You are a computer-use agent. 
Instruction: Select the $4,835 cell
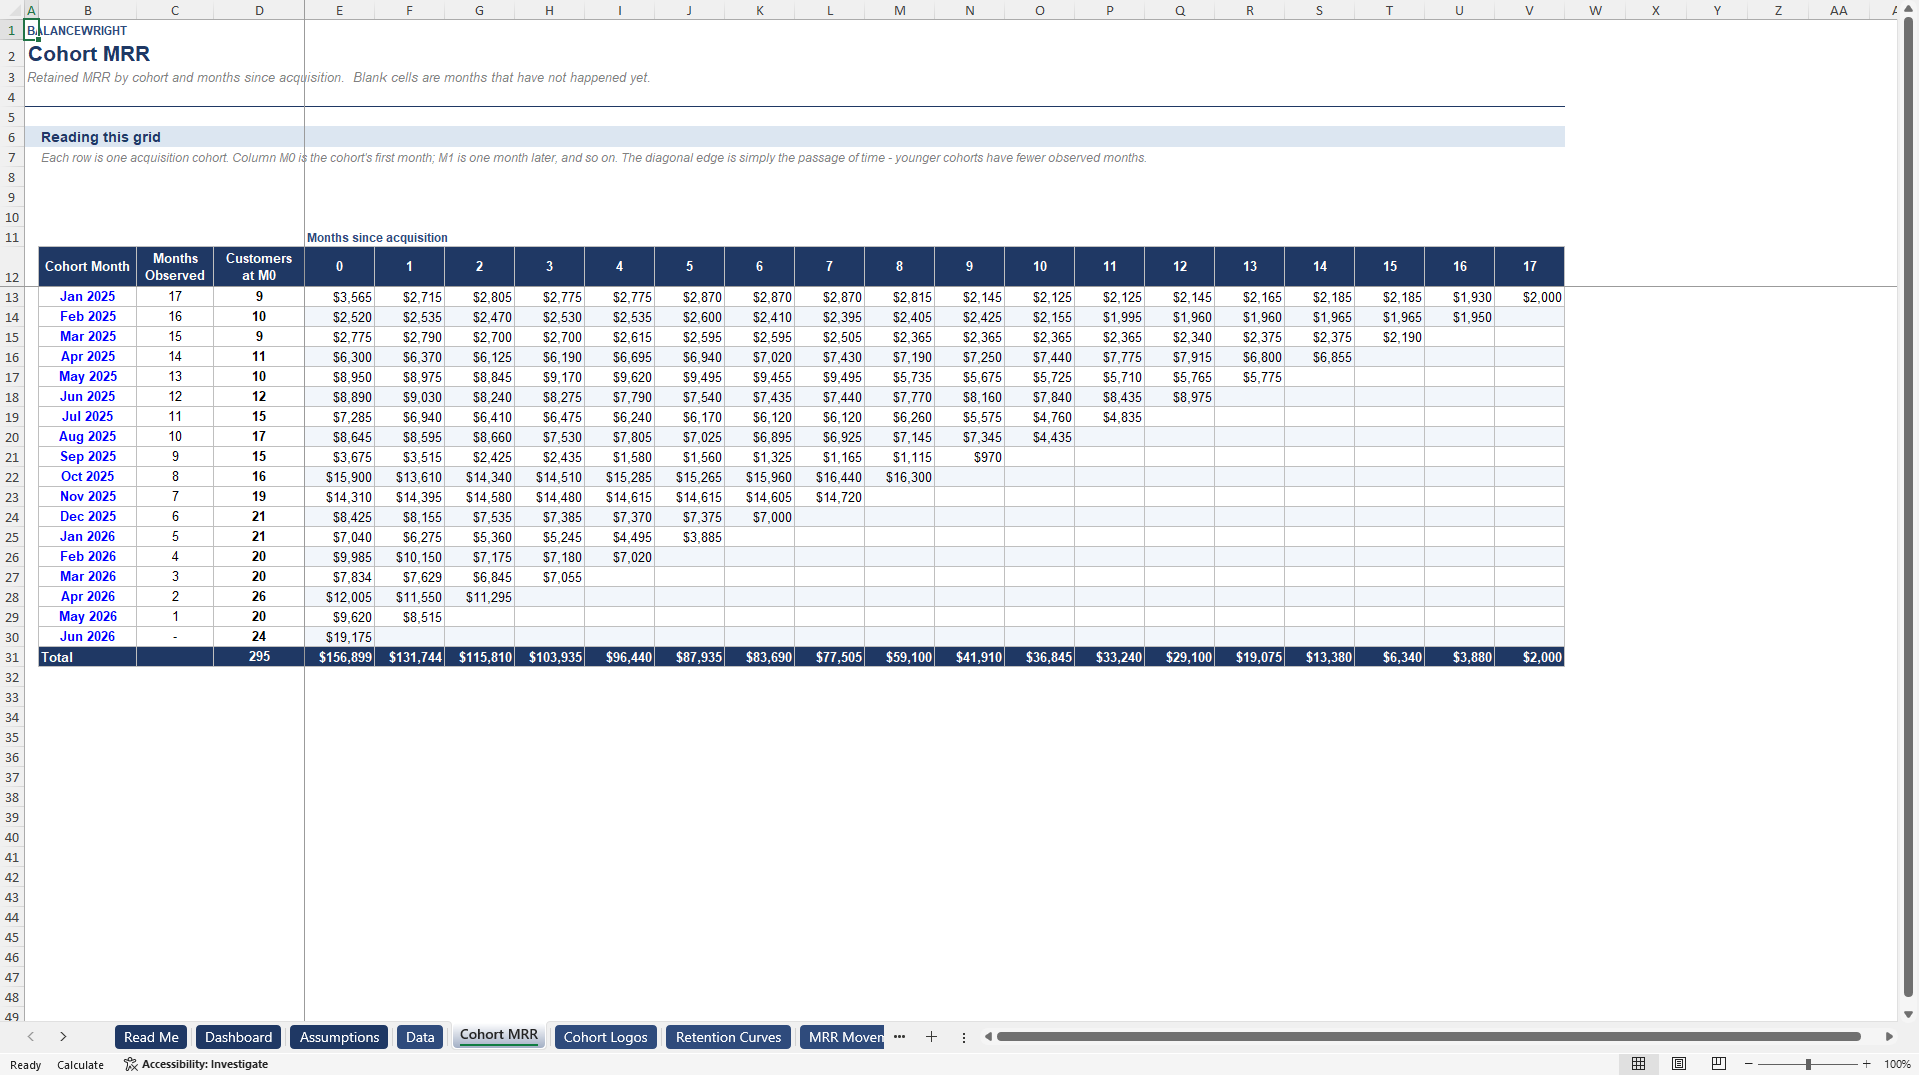pyautogui.click(x=1110, y=417)
